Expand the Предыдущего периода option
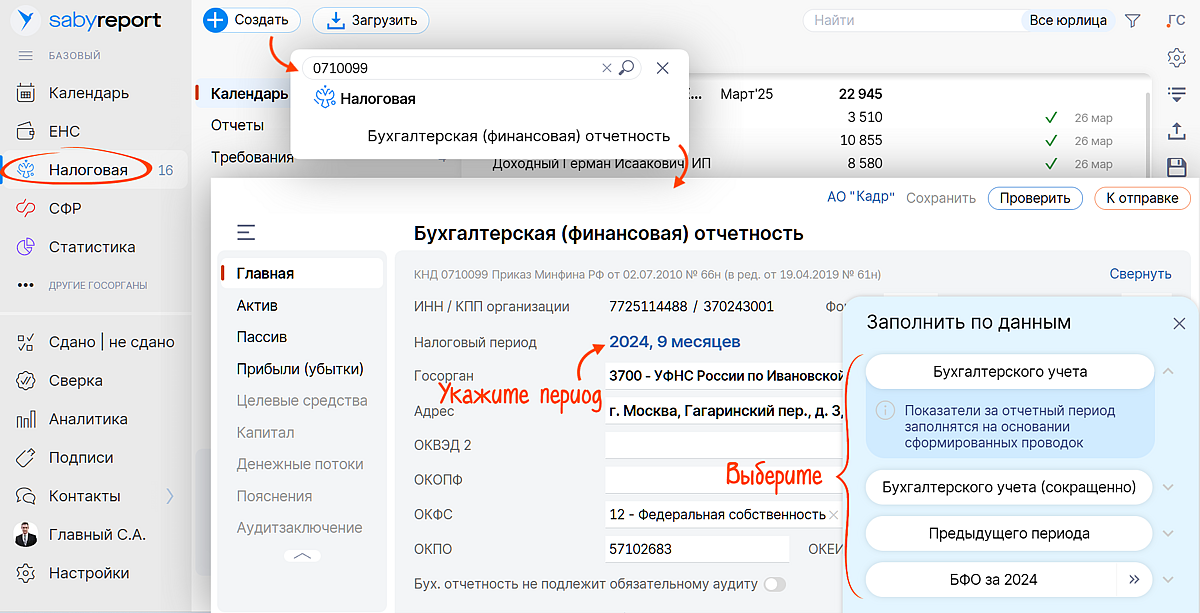The width and height of the screenshot is (1200, 613). click(x=1167, y=533)
